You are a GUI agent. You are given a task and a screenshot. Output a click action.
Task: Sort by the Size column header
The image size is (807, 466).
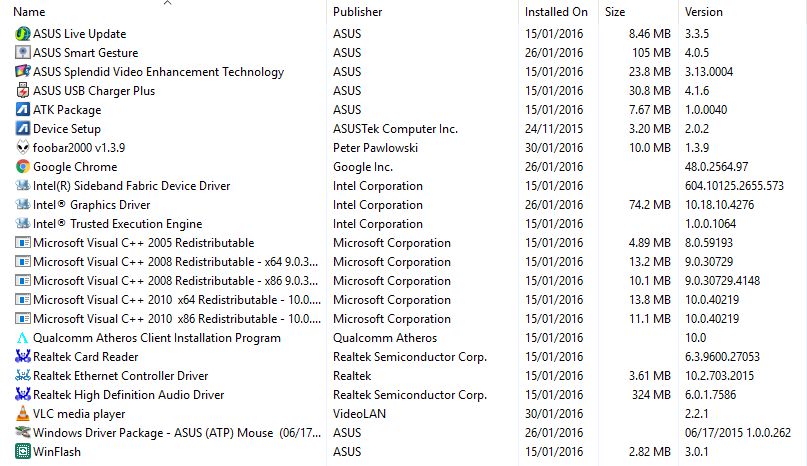pyautogui.click(x=615, y=12)
